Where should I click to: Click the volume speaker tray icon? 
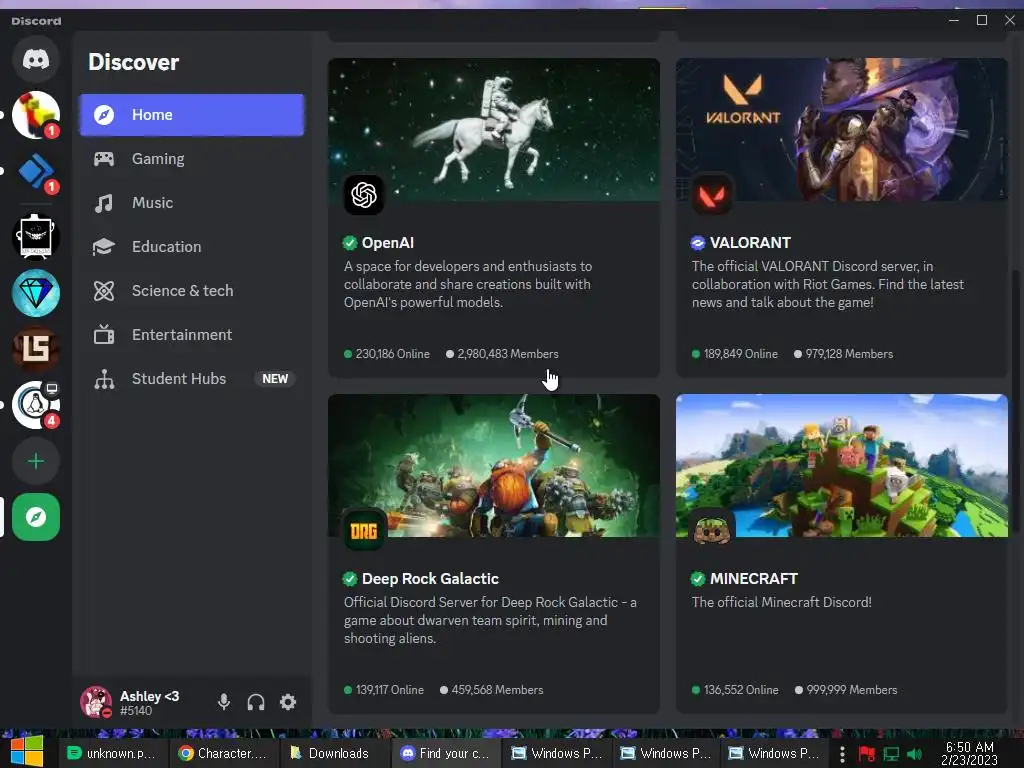(915, 754)
